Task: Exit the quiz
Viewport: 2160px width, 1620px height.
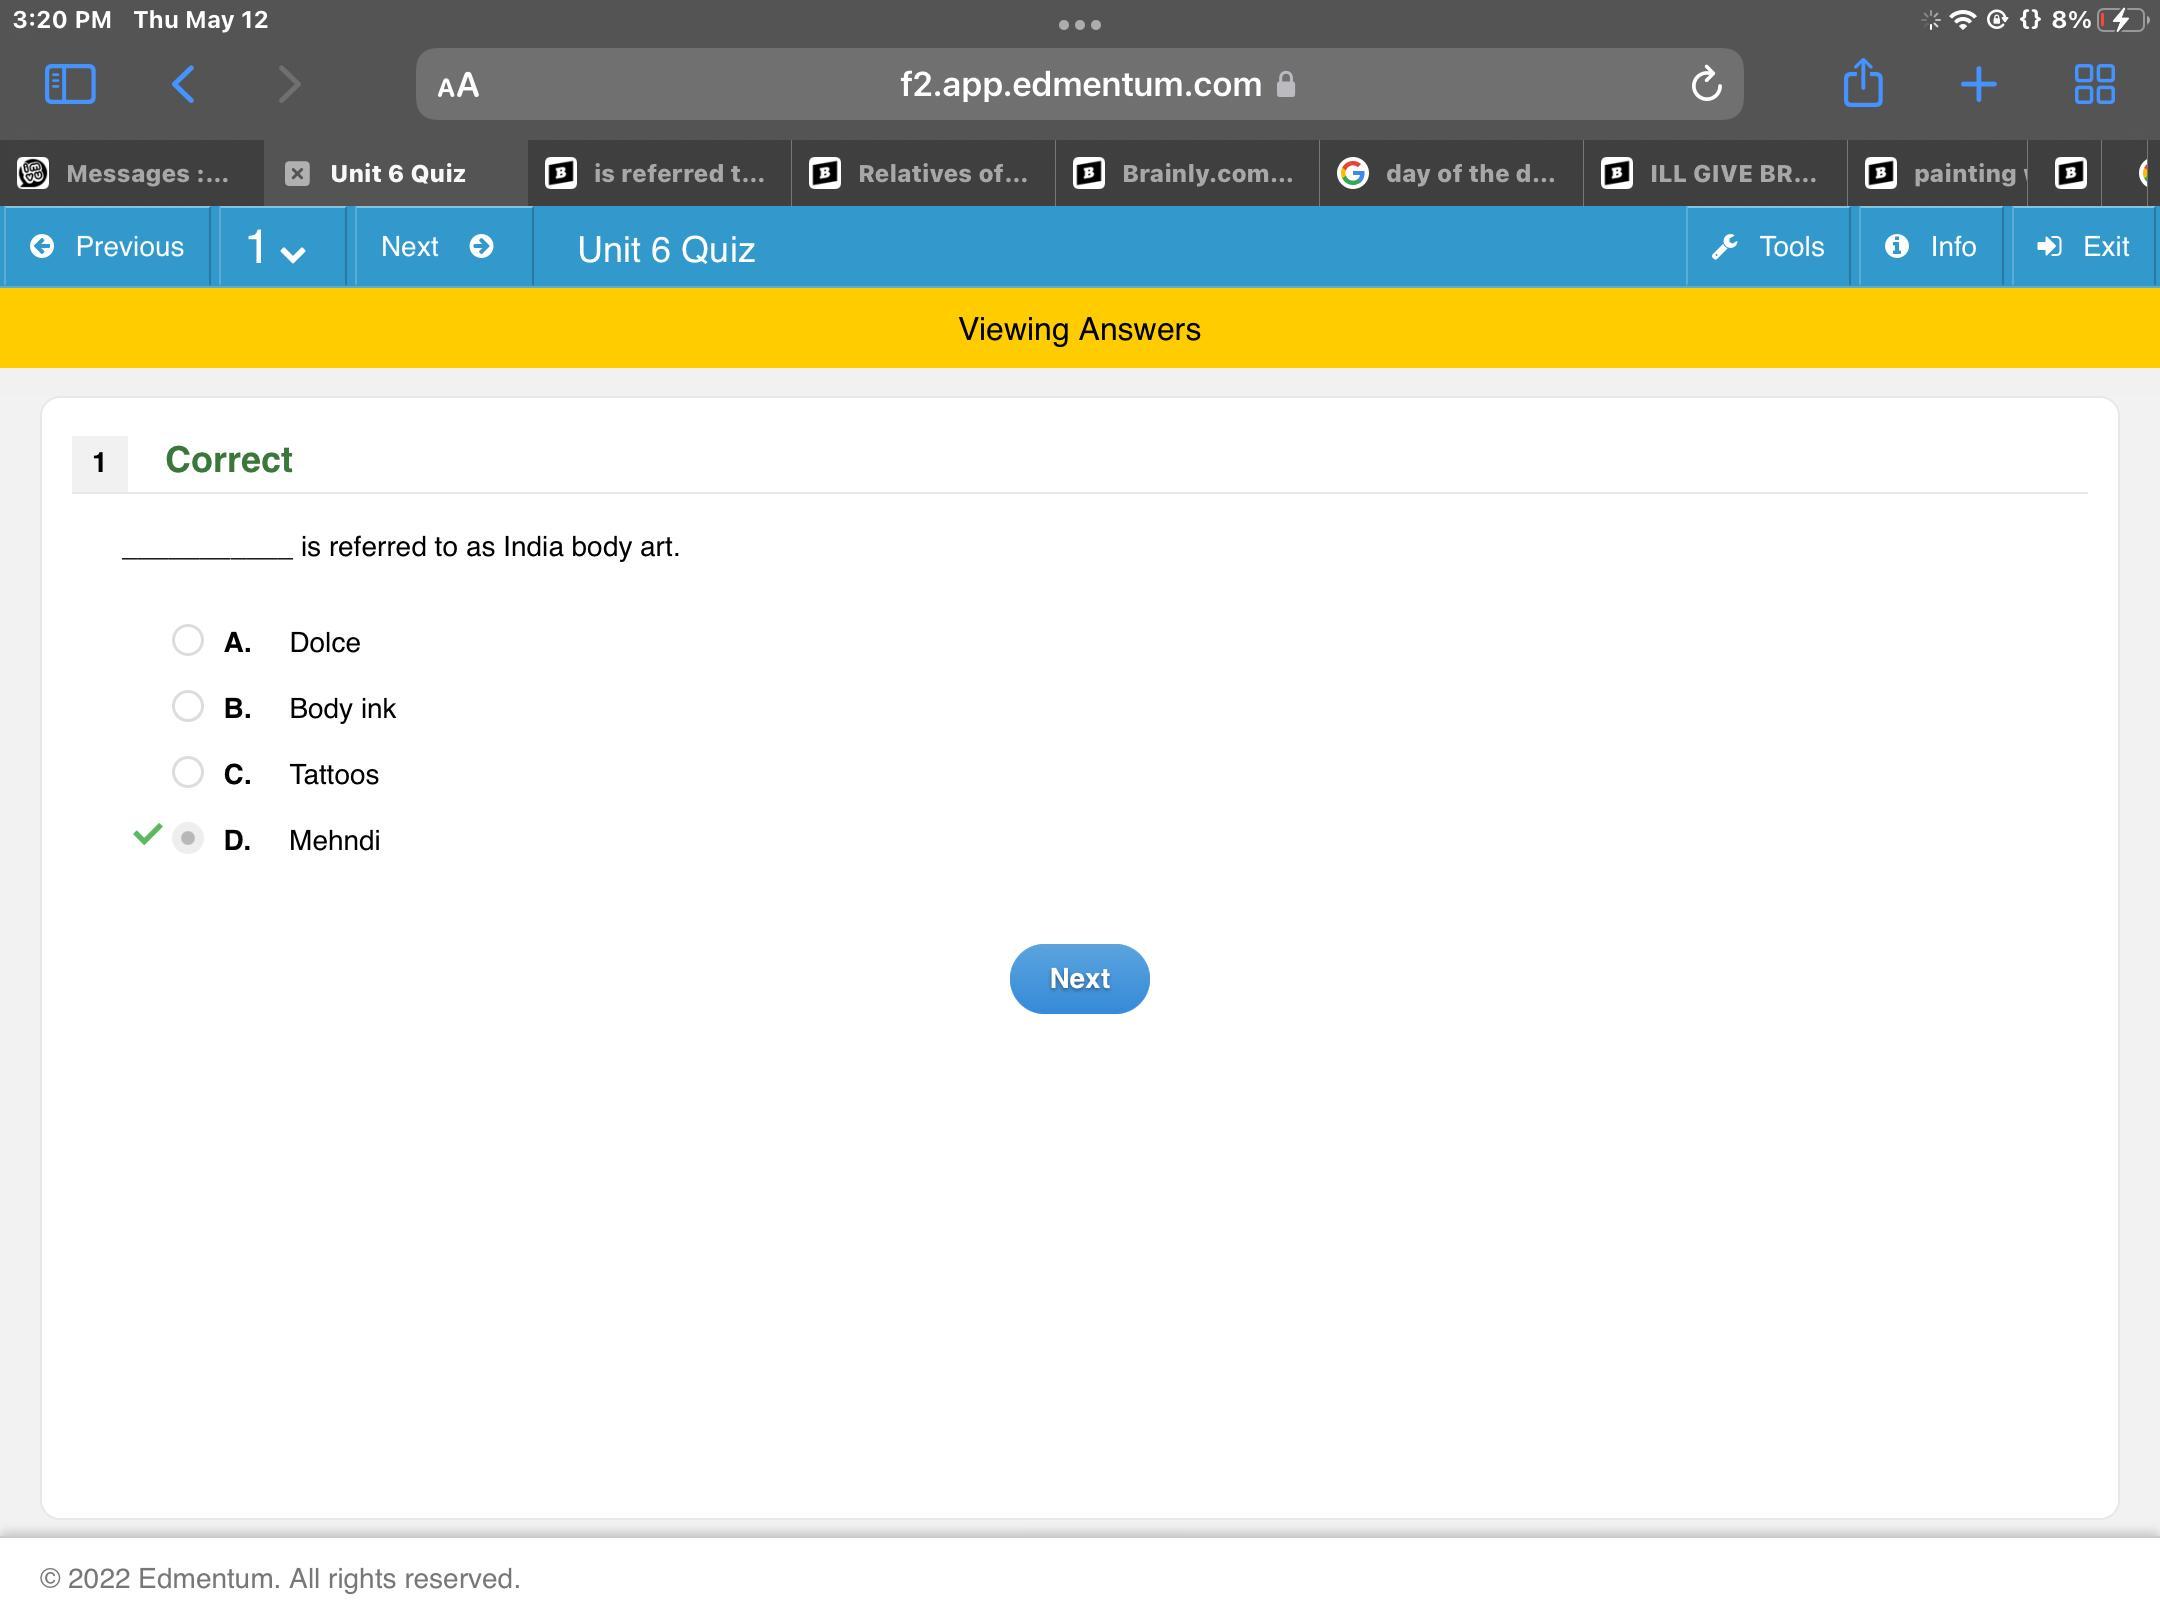Action: [2084, 247]
